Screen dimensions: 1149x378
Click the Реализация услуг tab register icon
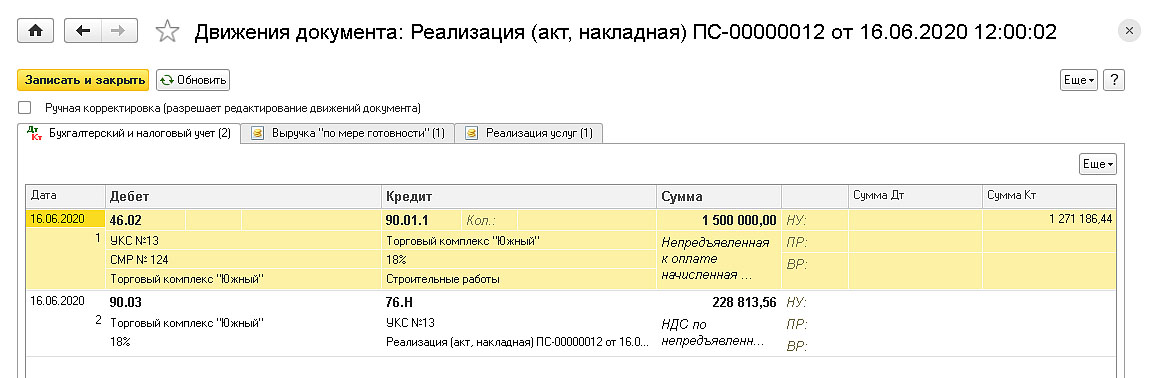point(471,133)
